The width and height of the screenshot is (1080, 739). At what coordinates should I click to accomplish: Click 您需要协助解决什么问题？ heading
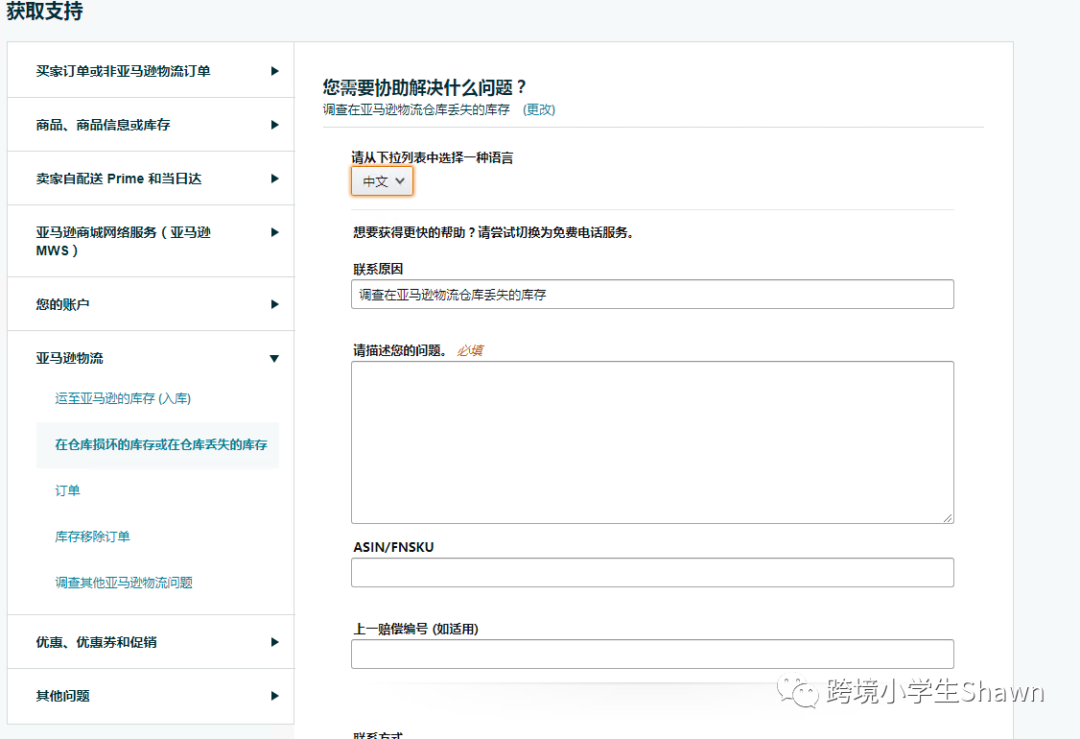pos(425,87)
